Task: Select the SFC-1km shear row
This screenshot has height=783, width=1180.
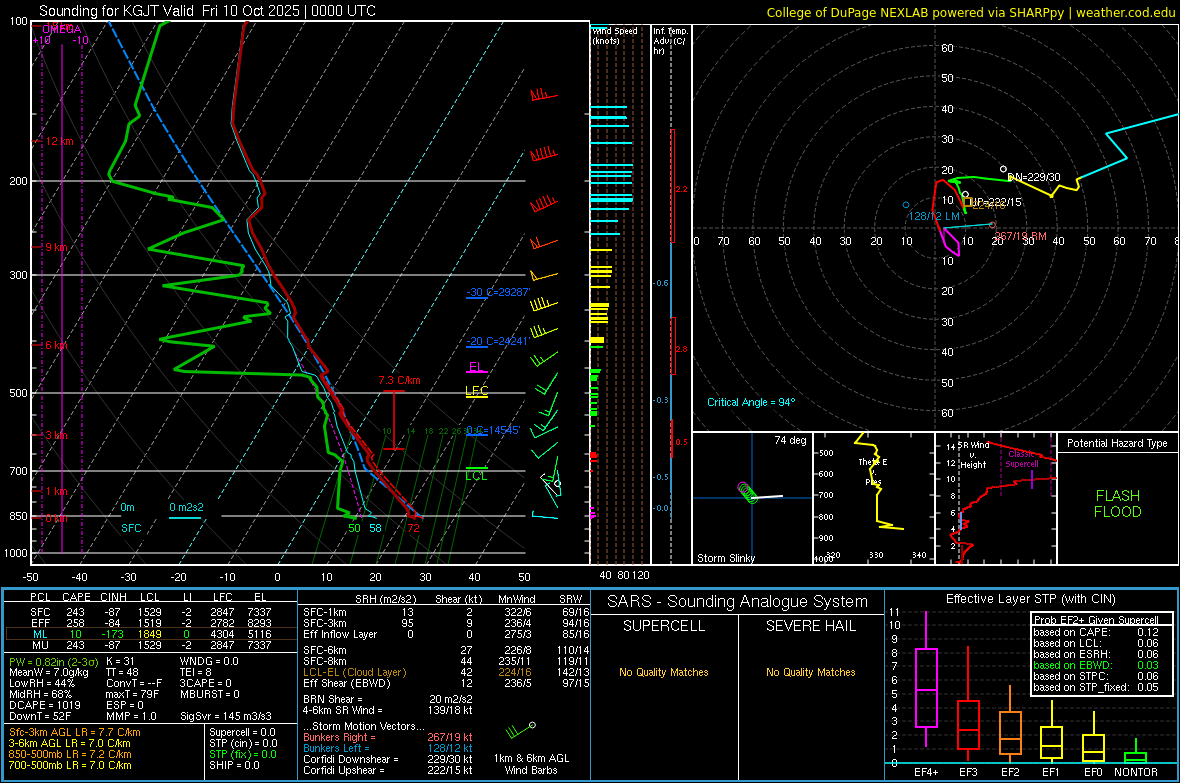Action: click(446, 613)
